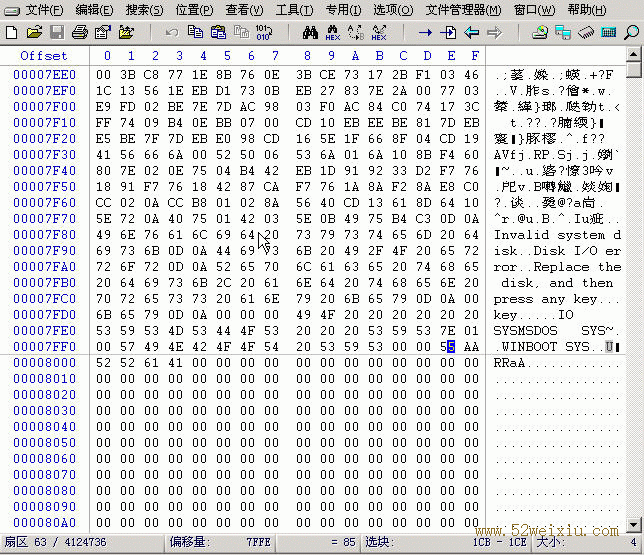Click status bar '大小:' size field
Image resolution: width=644 pixels, height=555 pixels.
(x=587, y=542)
